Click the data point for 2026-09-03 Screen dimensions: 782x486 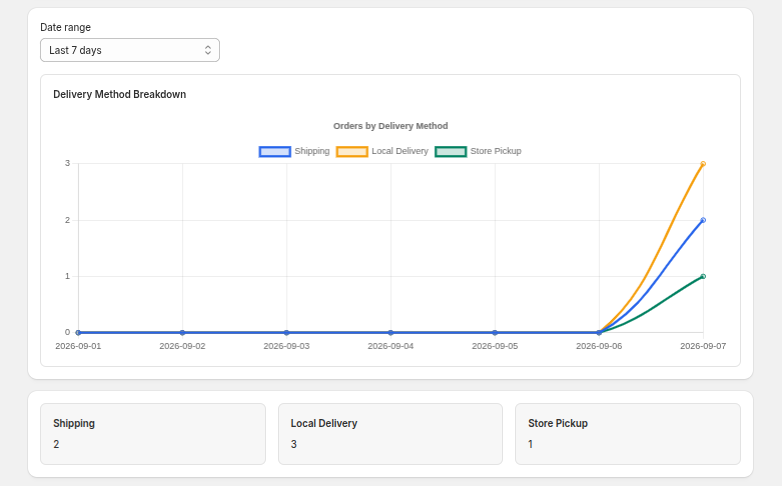click(x=287, y=332)
